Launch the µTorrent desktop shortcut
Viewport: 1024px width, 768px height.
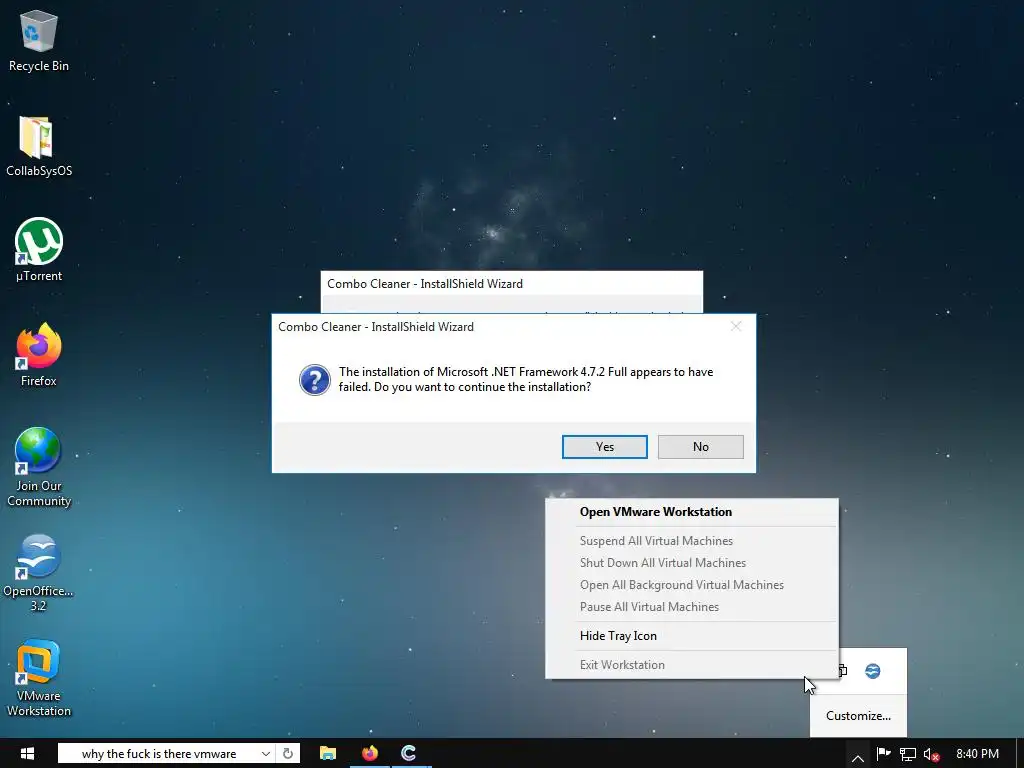coord(39,251)
